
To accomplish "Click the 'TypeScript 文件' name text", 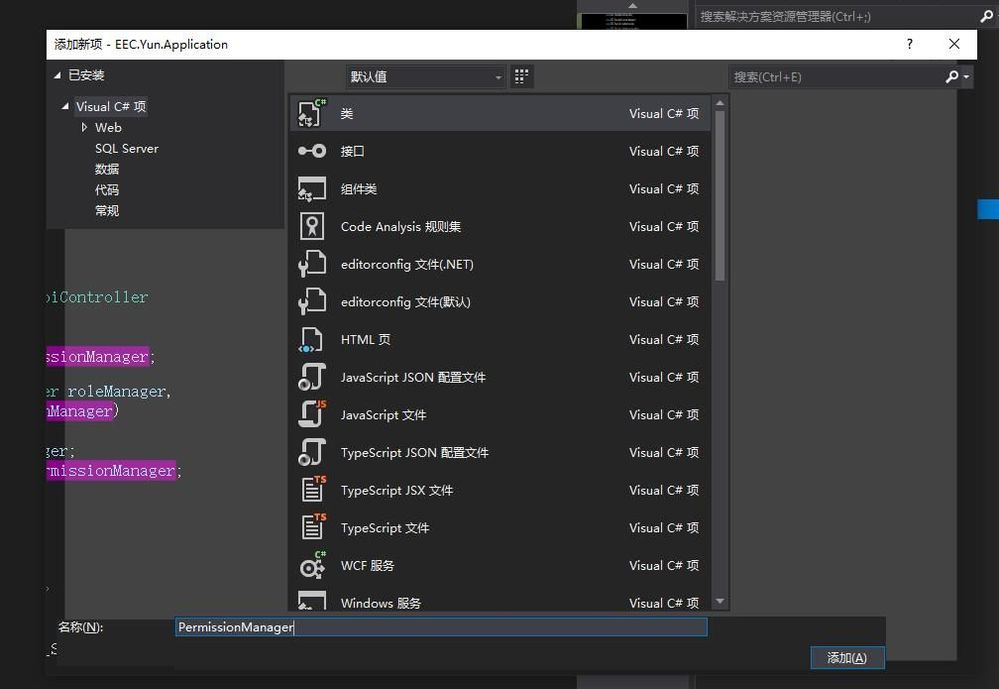I will (x=385, y=528).
